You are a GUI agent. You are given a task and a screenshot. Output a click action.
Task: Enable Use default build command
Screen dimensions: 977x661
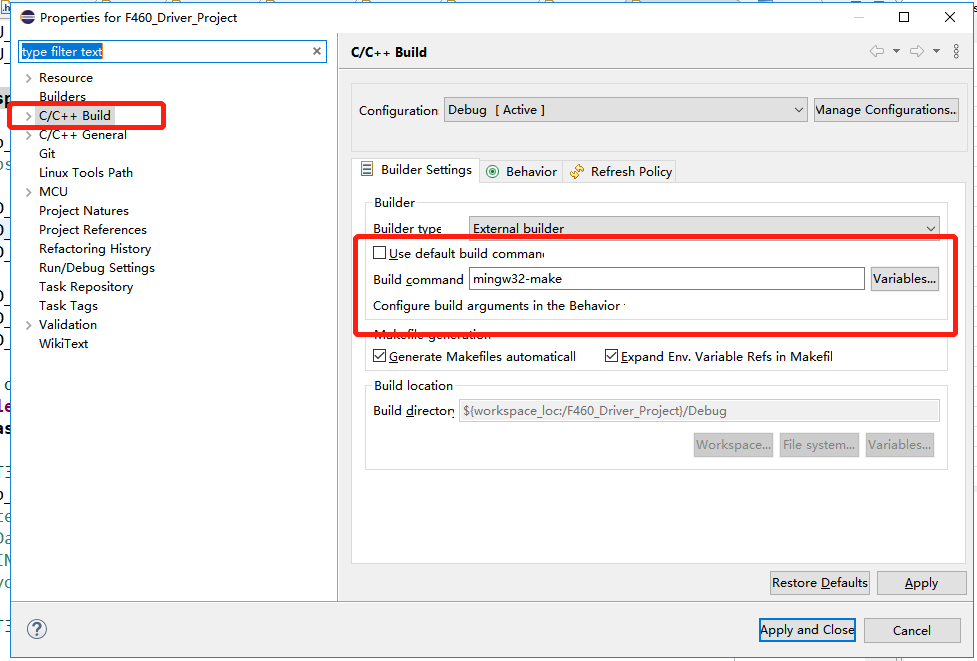(x=378, y=252)
